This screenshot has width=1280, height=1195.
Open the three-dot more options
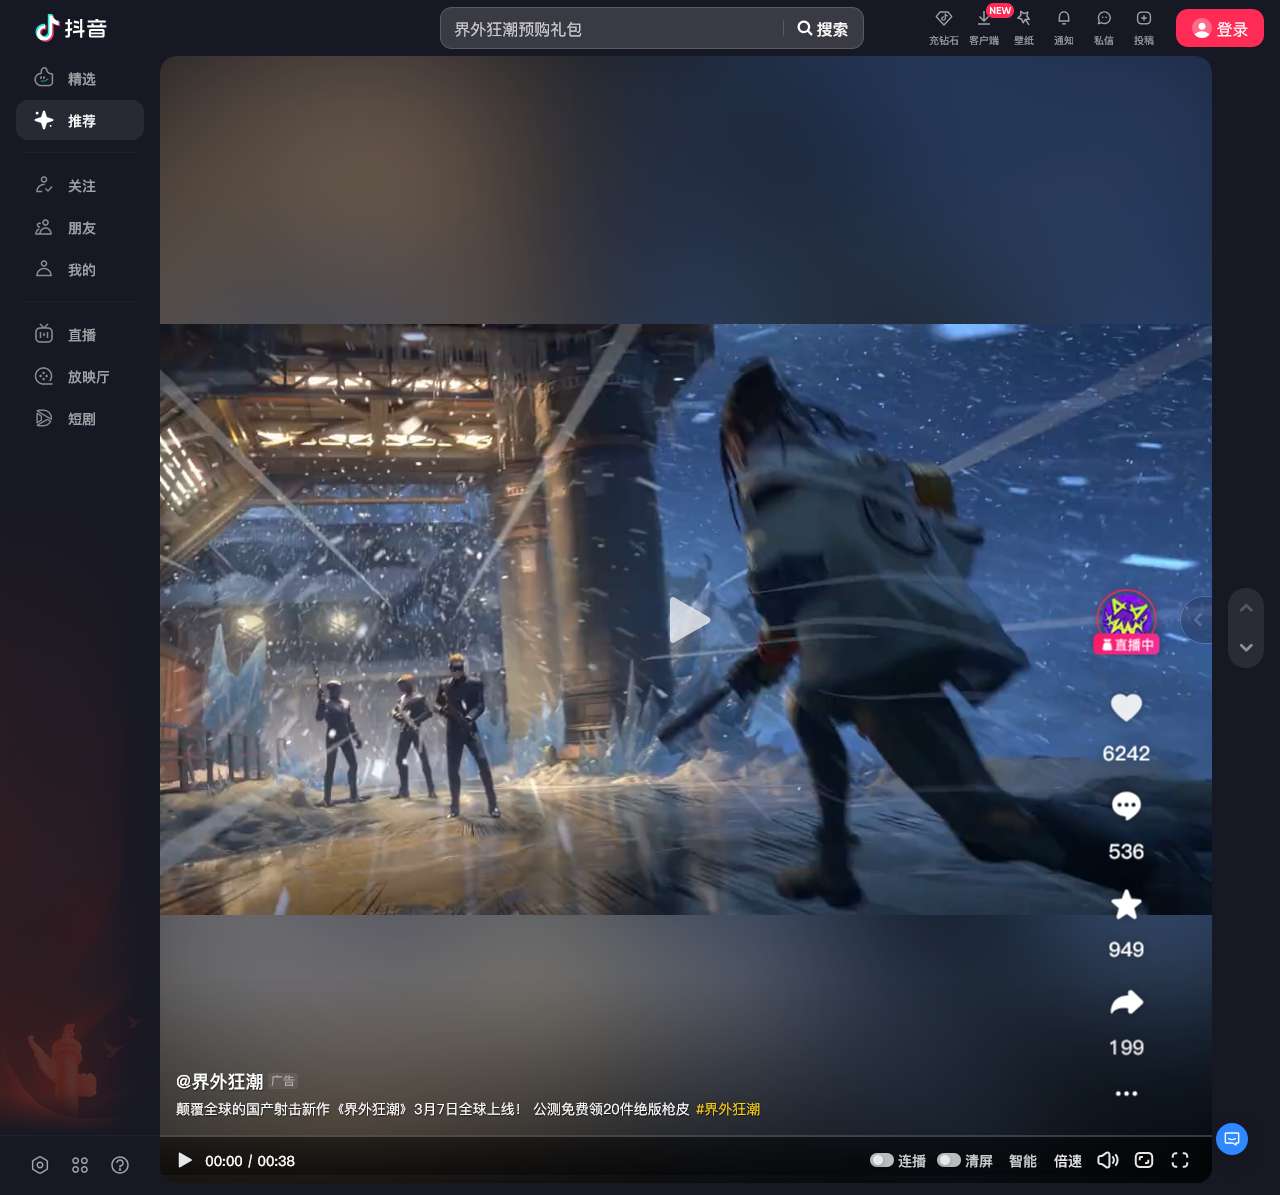coord(1126,1093)
